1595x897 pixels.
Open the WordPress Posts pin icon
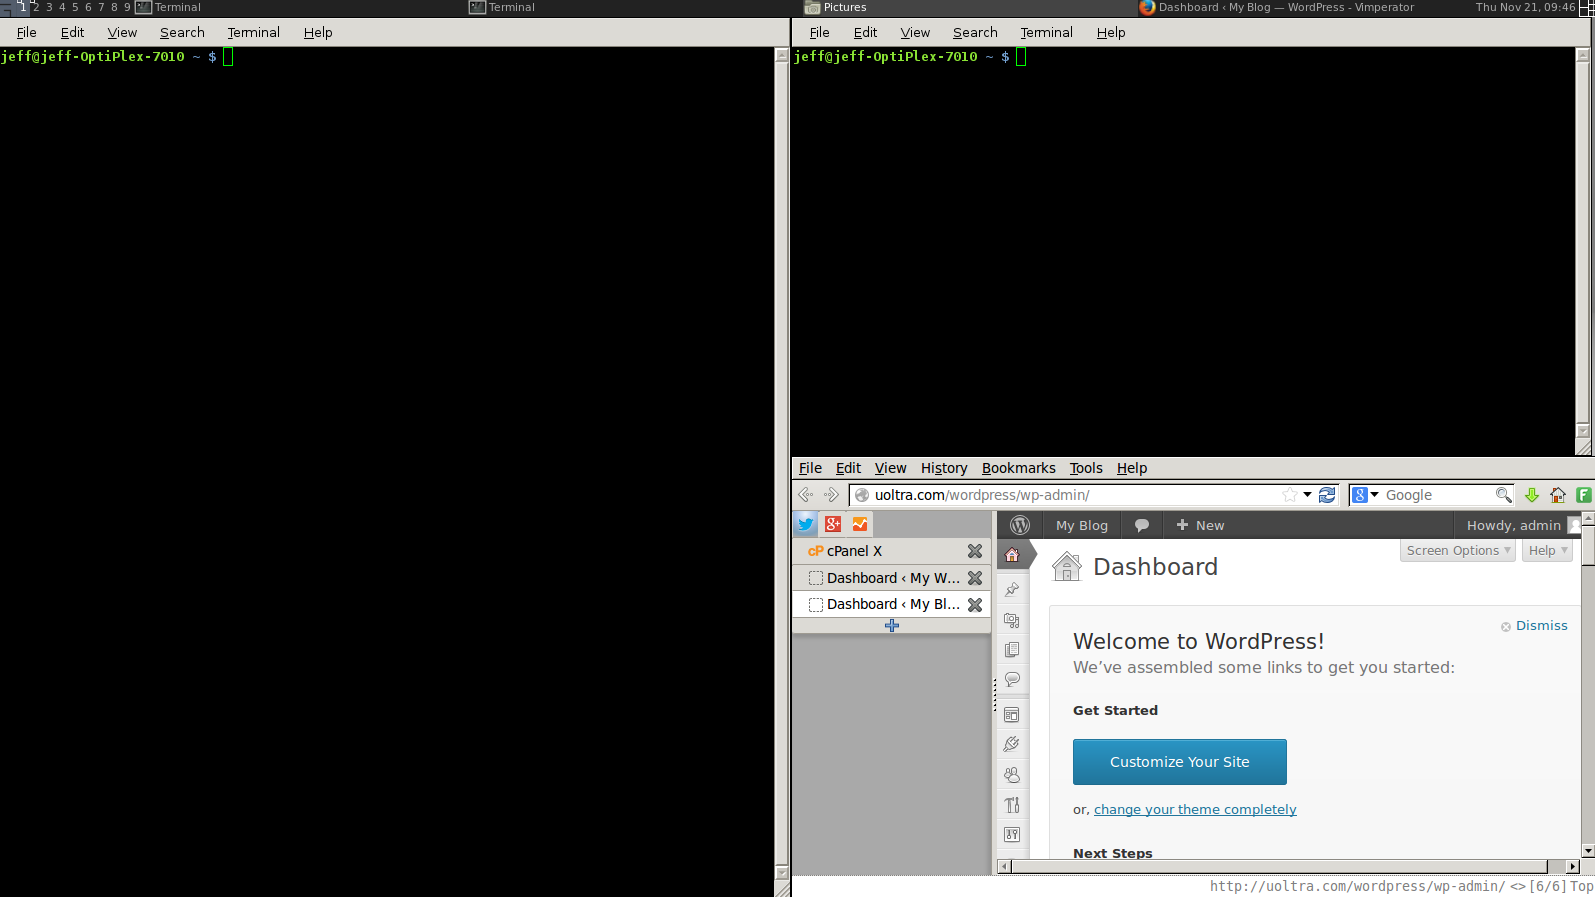point(1012,590)
